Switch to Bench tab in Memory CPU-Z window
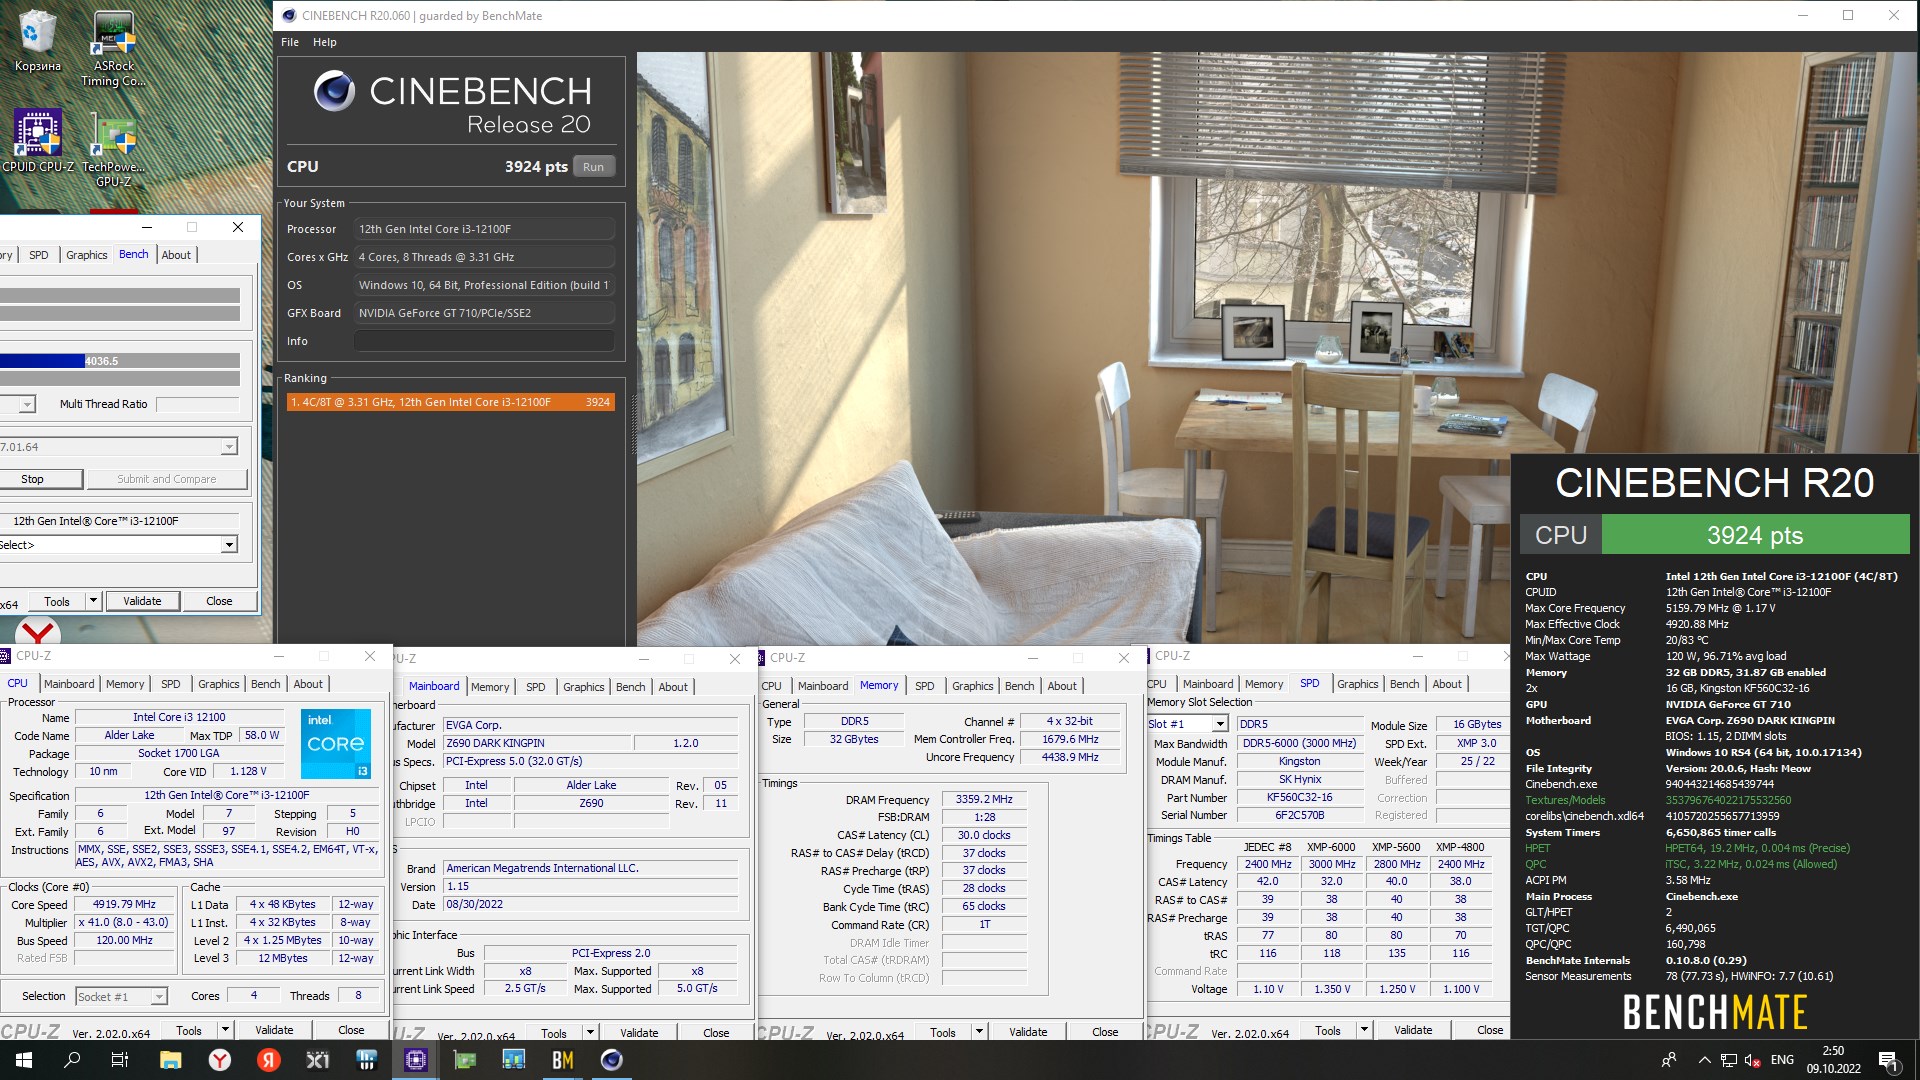1920x1080 pixels. [1019, 686]
